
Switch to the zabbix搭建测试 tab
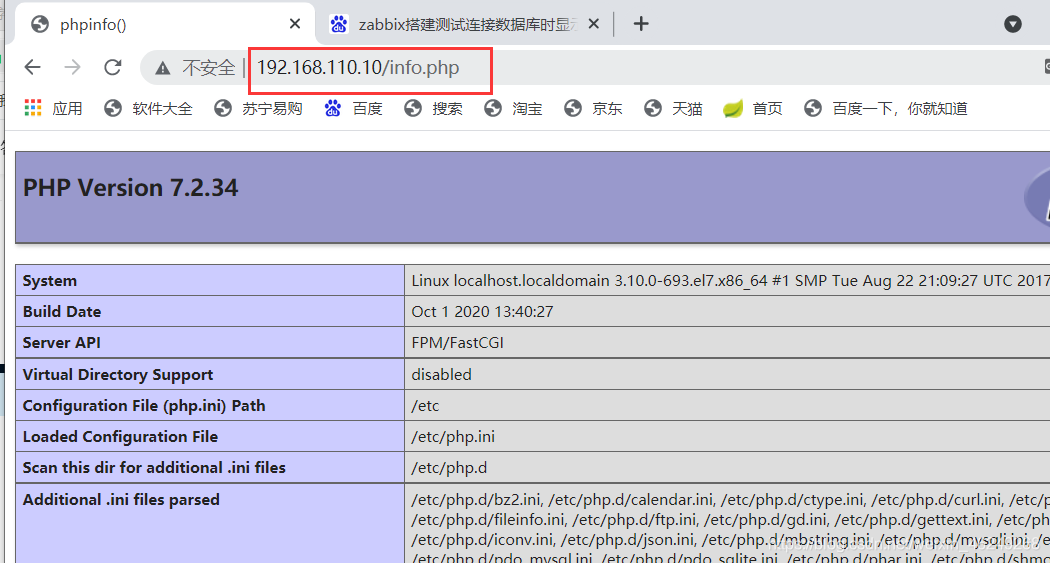point(463,24)
